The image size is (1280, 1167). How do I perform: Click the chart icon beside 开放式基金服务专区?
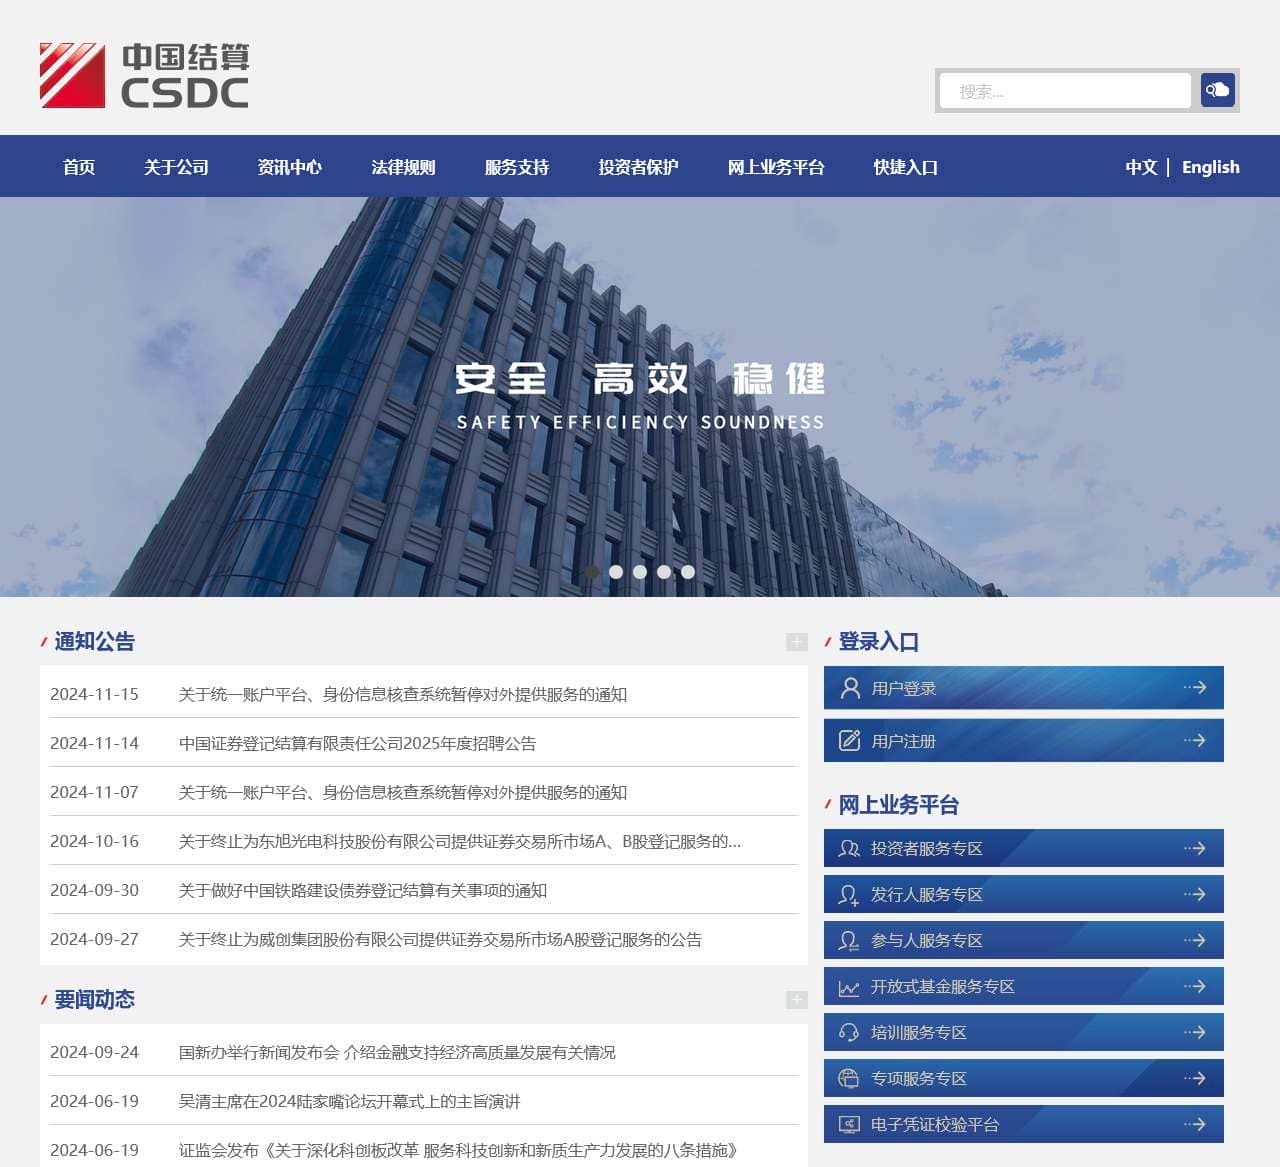pos(849,987)
